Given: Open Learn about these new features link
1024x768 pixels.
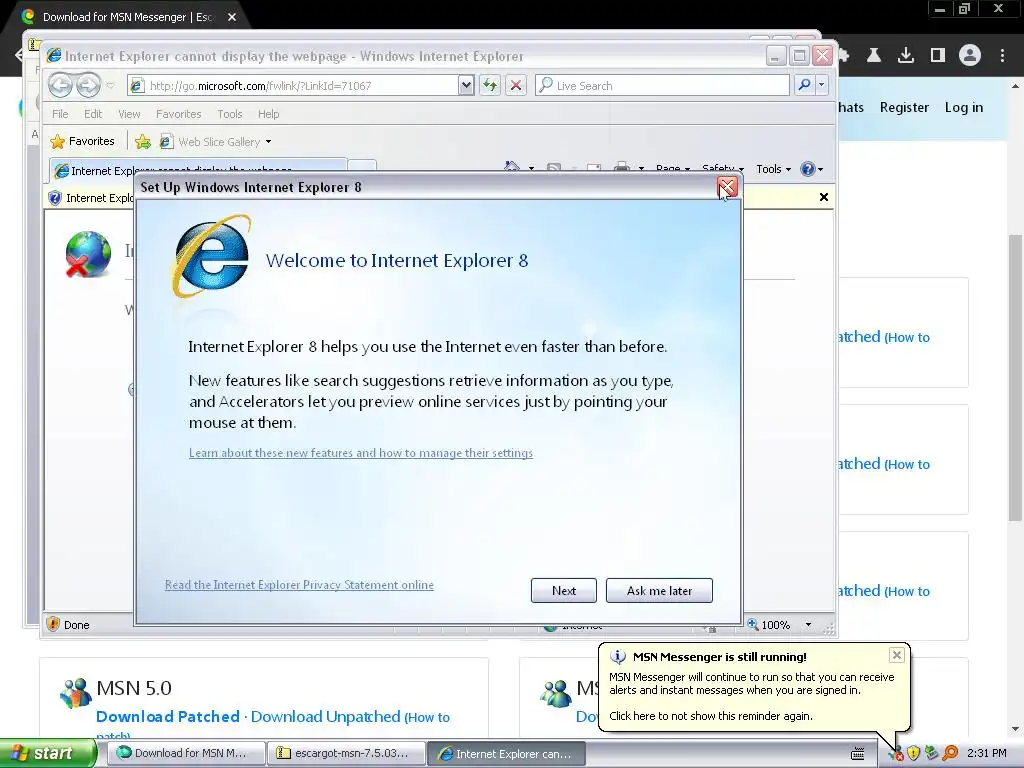Looking at the screenshot, I should 360,453.
